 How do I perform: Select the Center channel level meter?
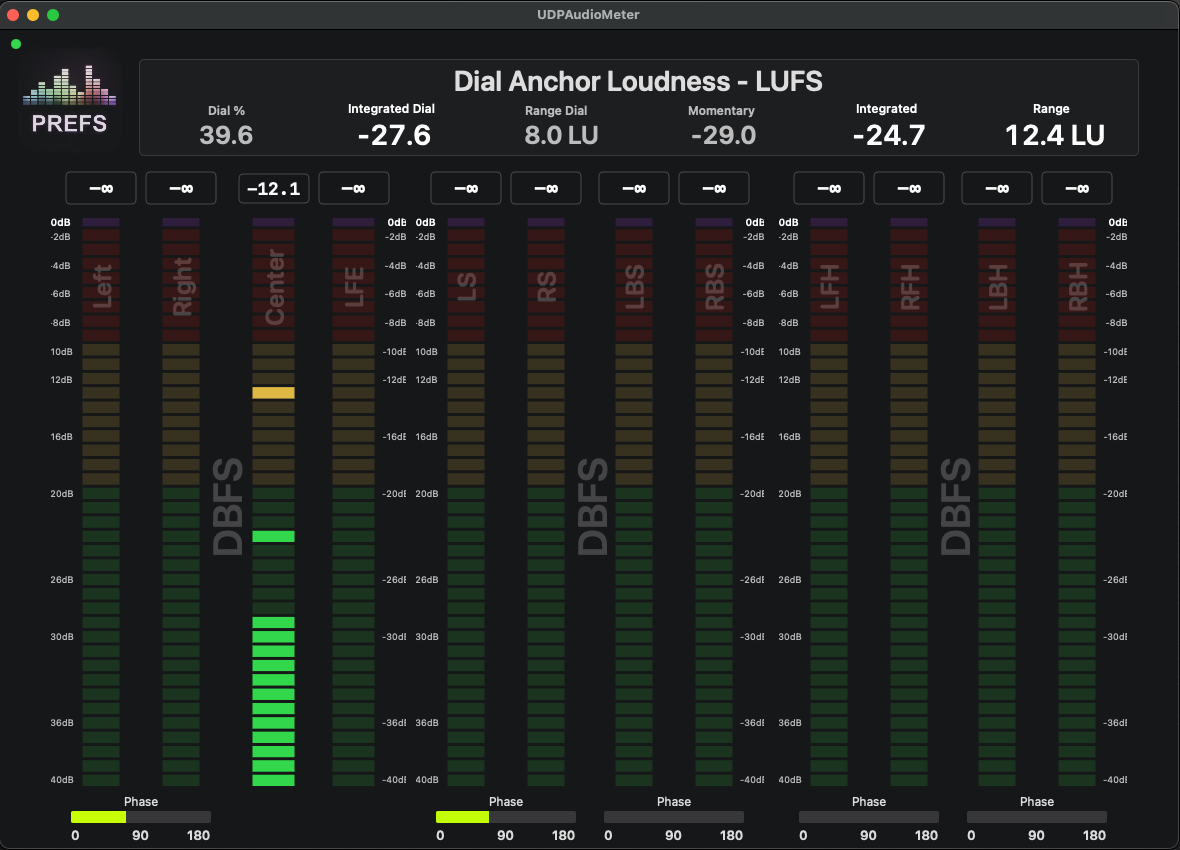tap(273, 500)
